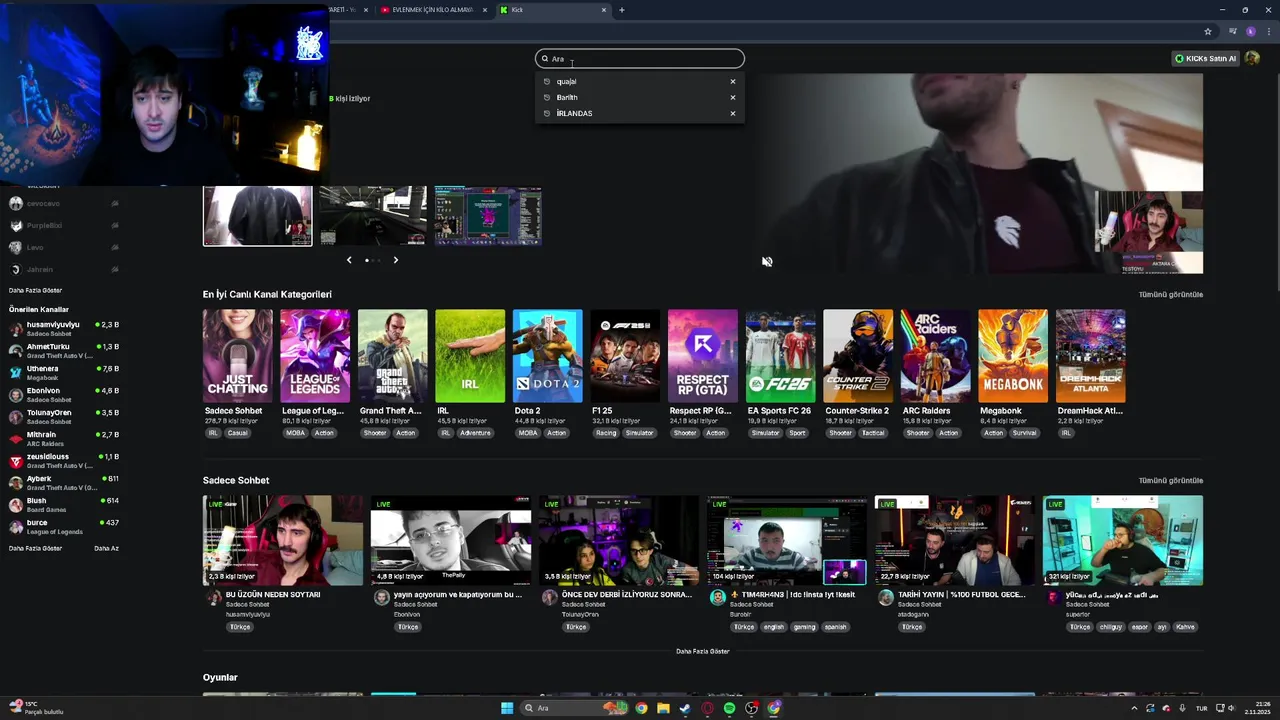Image resolution: width=1280 pixels, height=720 pixels.
Task: Remove quajai from recent searches
Action: click(732, 82)
